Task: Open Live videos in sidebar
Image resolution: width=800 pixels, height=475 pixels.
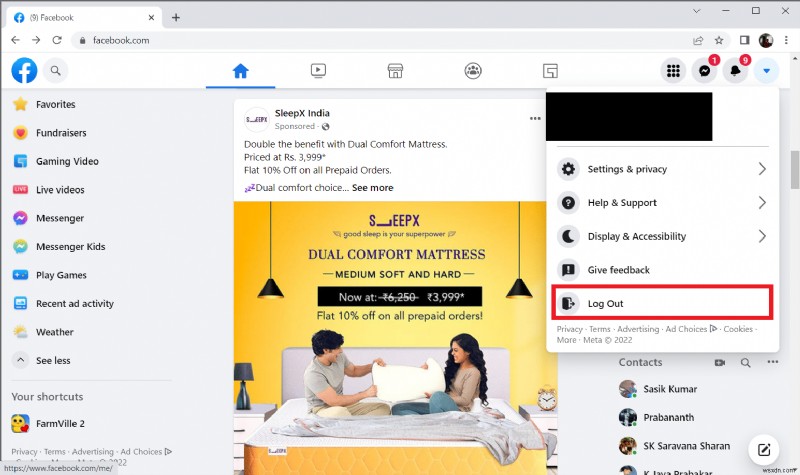Action: [x=60, y=190]
